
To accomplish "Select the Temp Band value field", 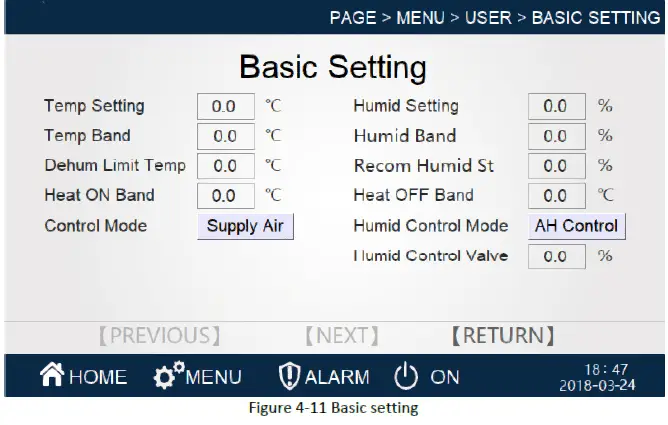I will pyautogui.click(x=225, y=136).
